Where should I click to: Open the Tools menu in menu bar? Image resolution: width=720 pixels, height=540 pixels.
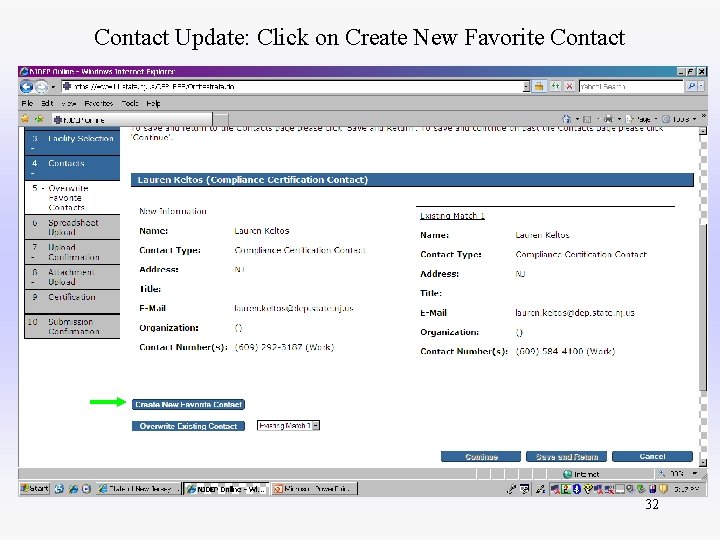click(130, 103)
